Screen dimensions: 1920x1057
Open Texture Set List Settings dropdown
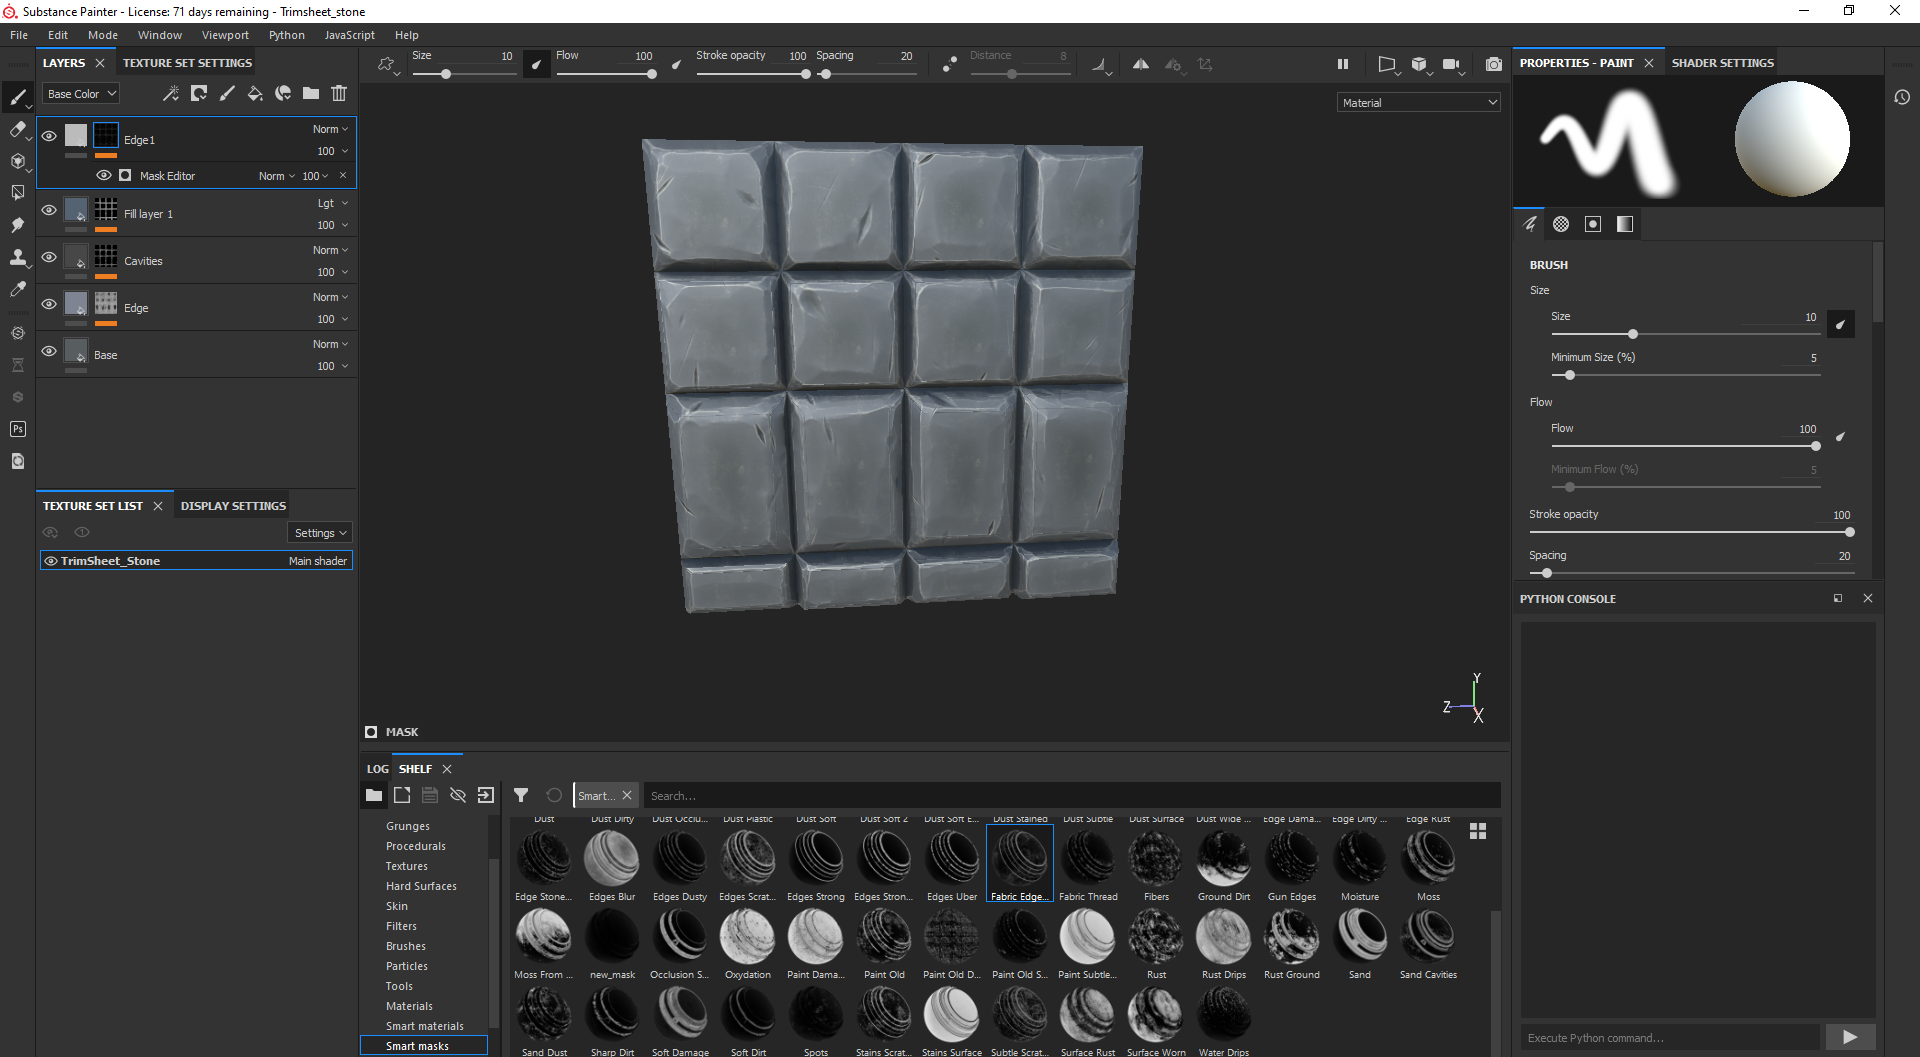click(320, 533)
